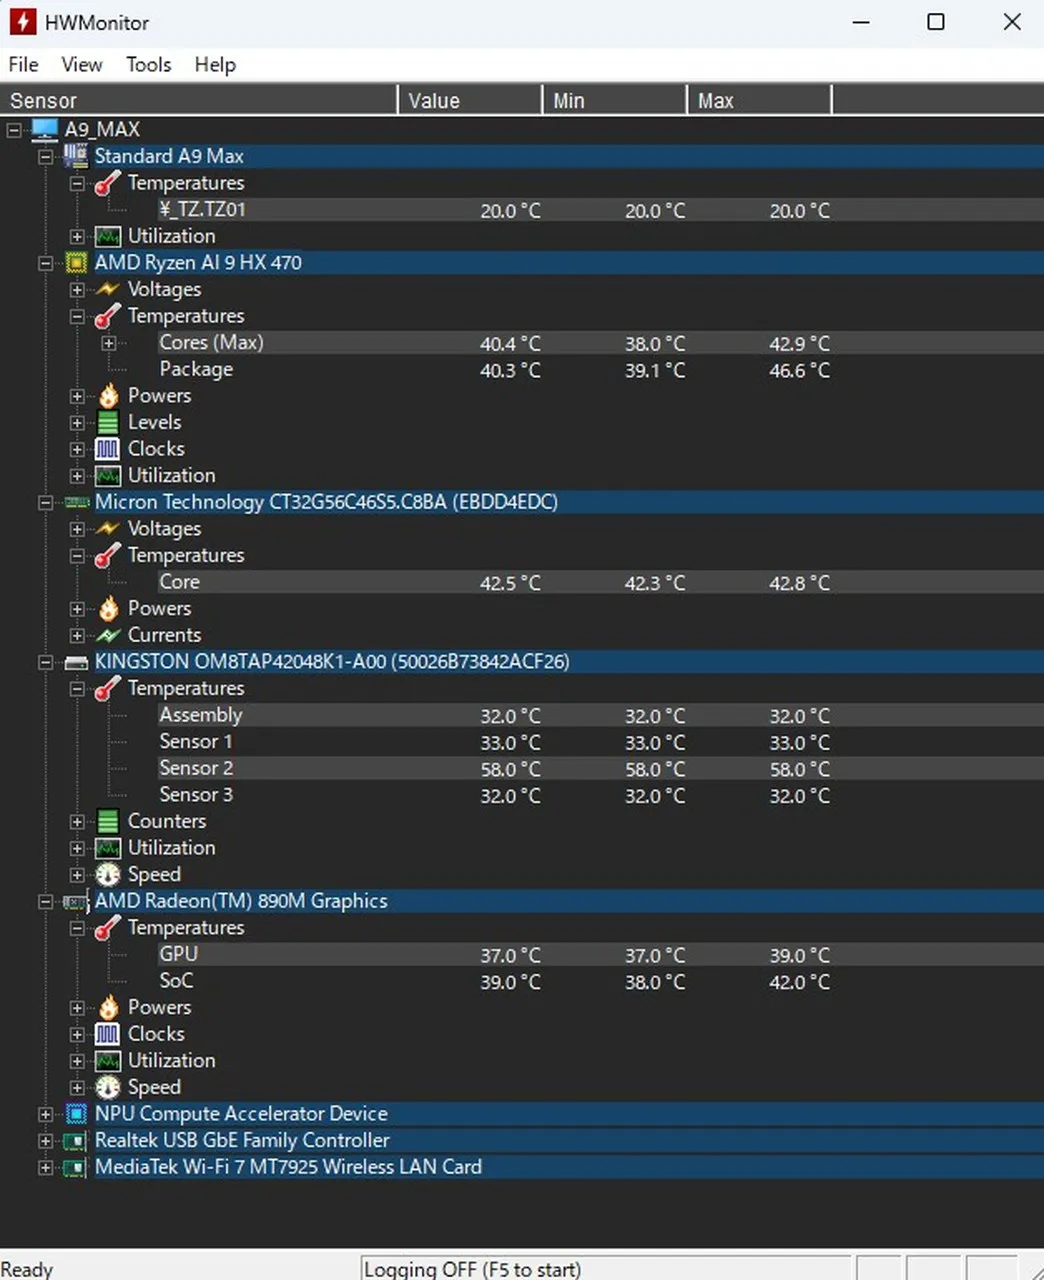Expand Currents under Micron Technology memory
The height and width of the screenshot is (1280, 1044).
[77, 635]
